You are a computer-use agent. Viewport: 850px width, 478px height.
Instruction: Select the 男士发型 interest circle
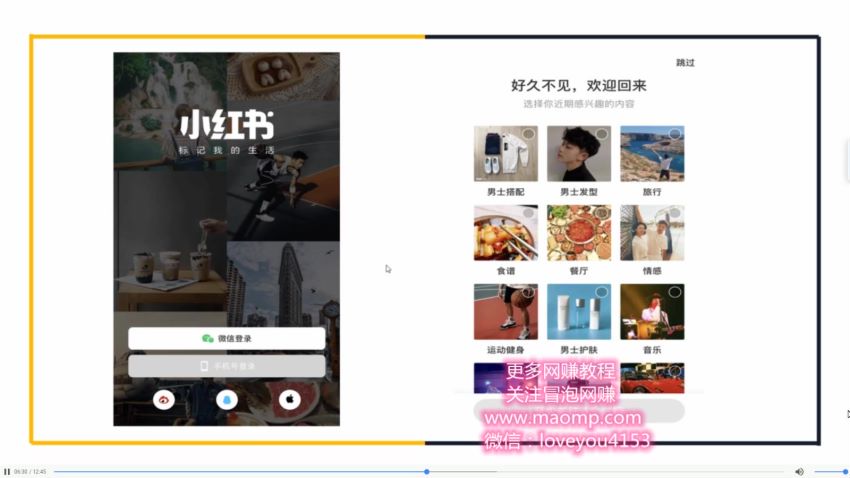click(x=602, y=134)
